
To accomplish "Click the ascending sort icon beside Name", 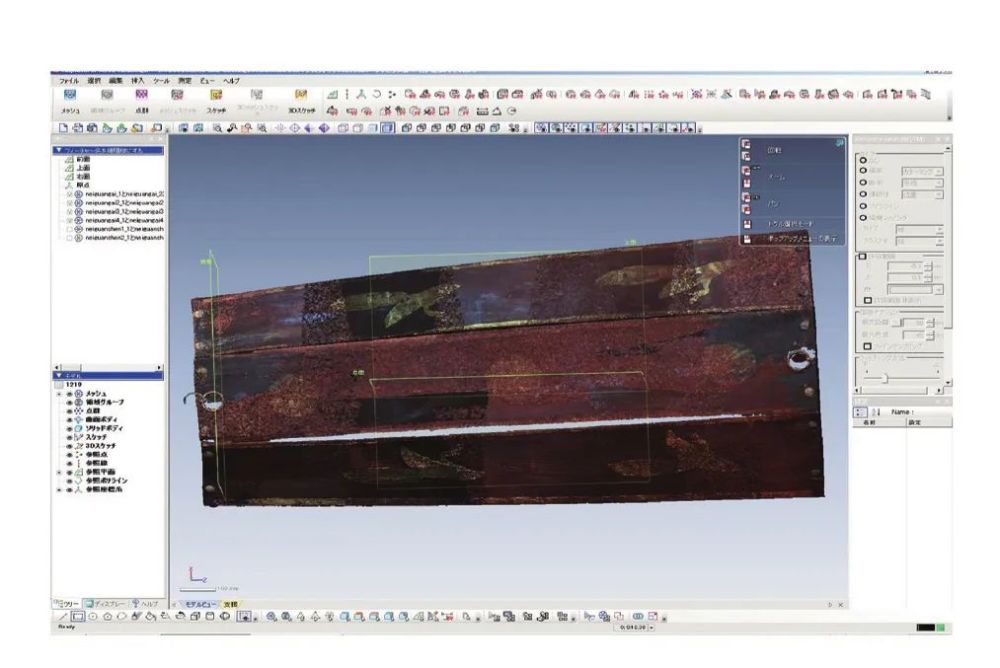I will click(x=876, y=412).
